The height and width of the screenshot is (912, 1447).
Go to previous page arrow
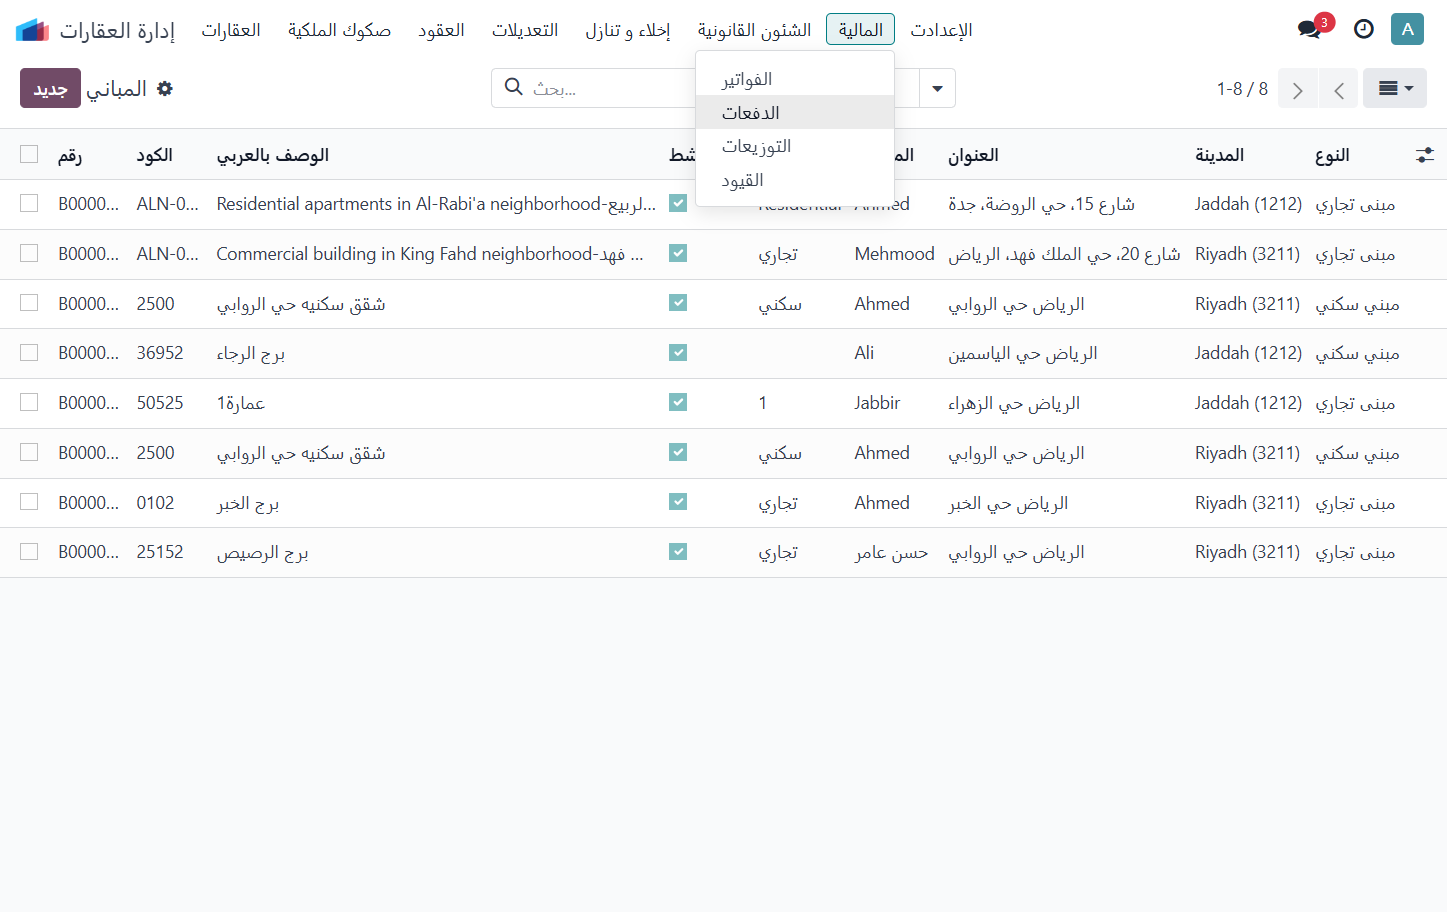pos(1338,89)
